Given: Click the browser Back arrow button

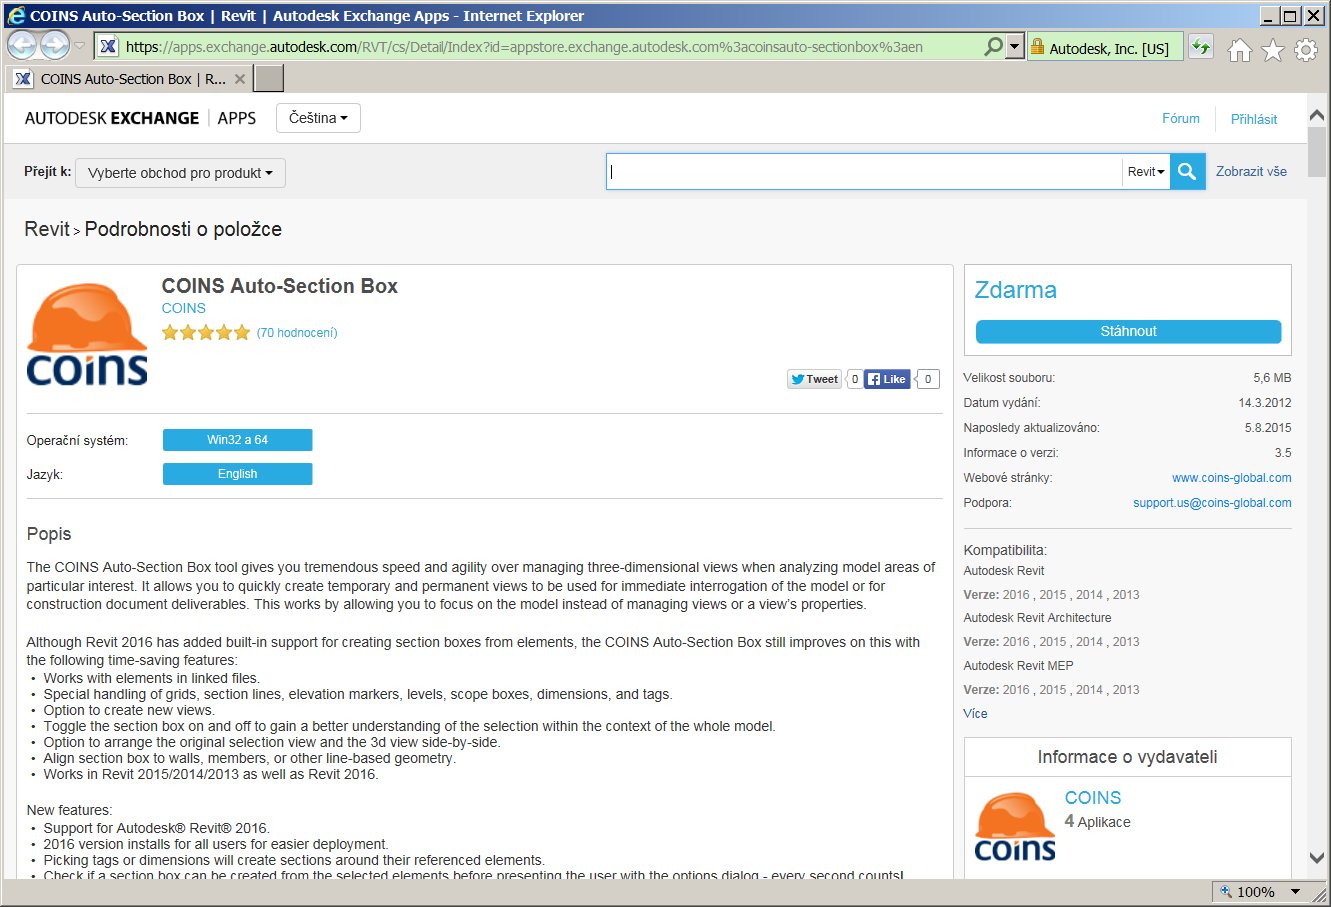Looking at the screenshot, I should click(23, 45).
